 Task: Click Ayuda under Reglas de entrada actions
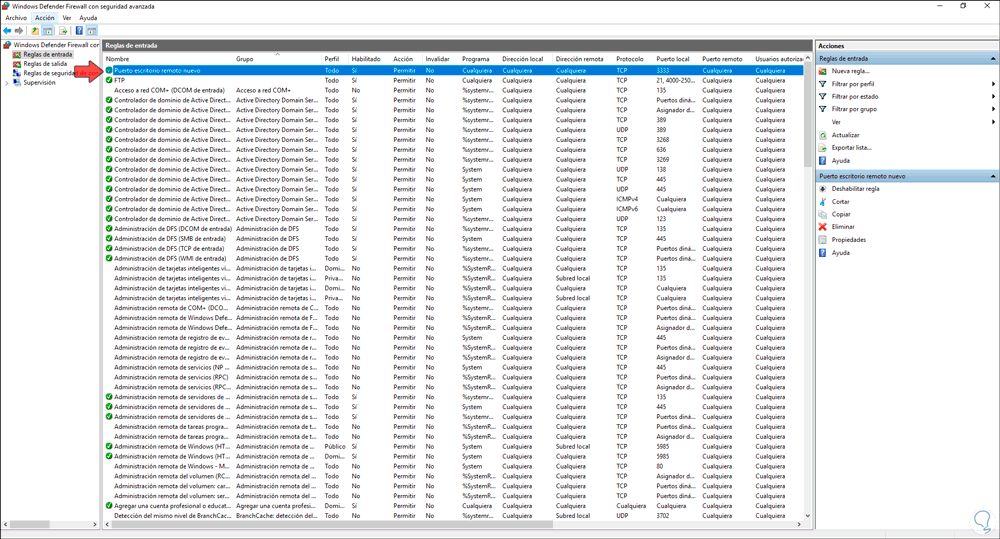click(841, 161)
